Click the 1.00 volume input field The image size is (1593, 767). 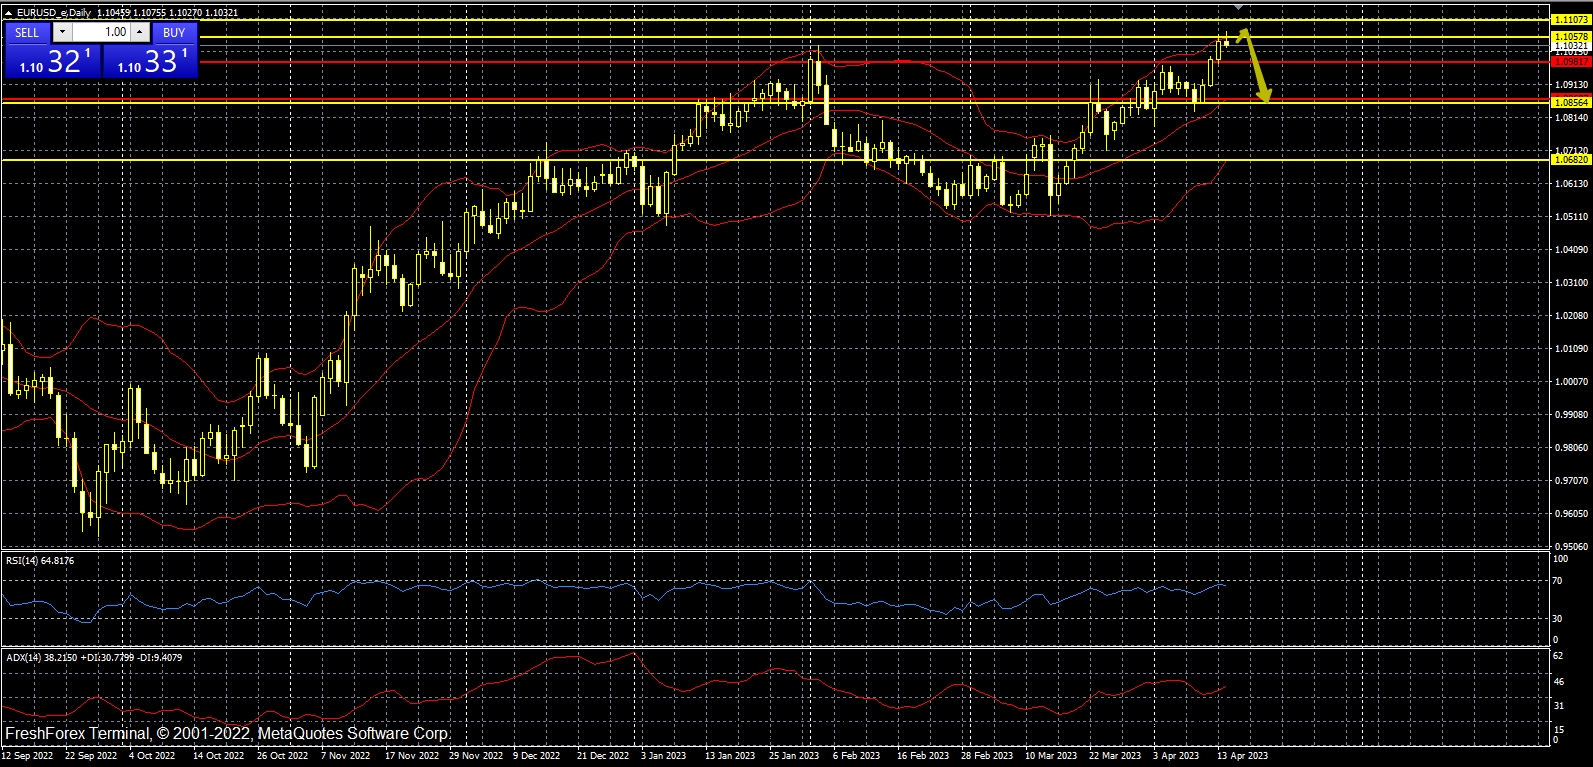101,32
